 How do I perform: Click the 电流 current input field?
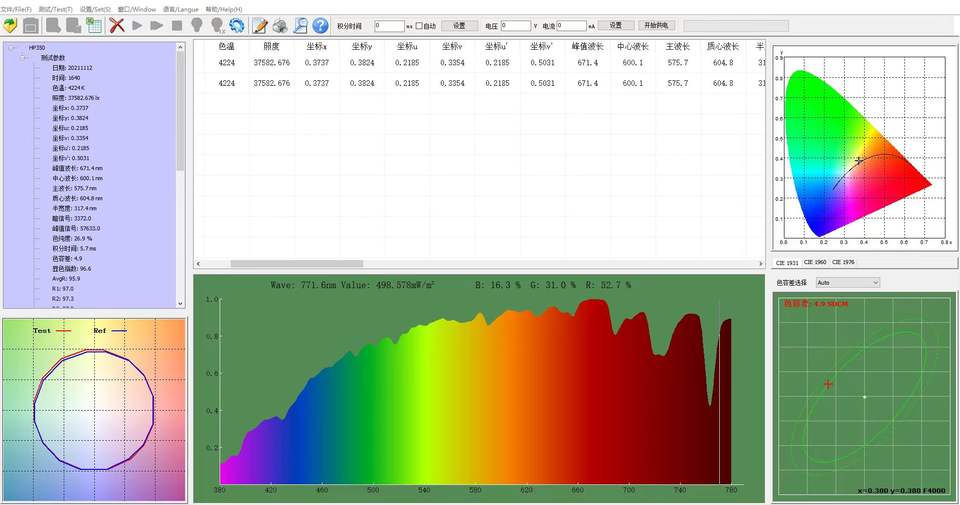click(x=571, y=26)
